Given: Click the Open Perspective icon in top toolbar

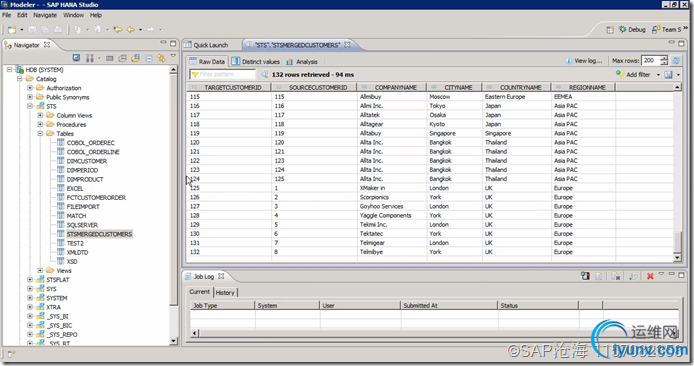Looking at the screenshot, I should 610,29.
